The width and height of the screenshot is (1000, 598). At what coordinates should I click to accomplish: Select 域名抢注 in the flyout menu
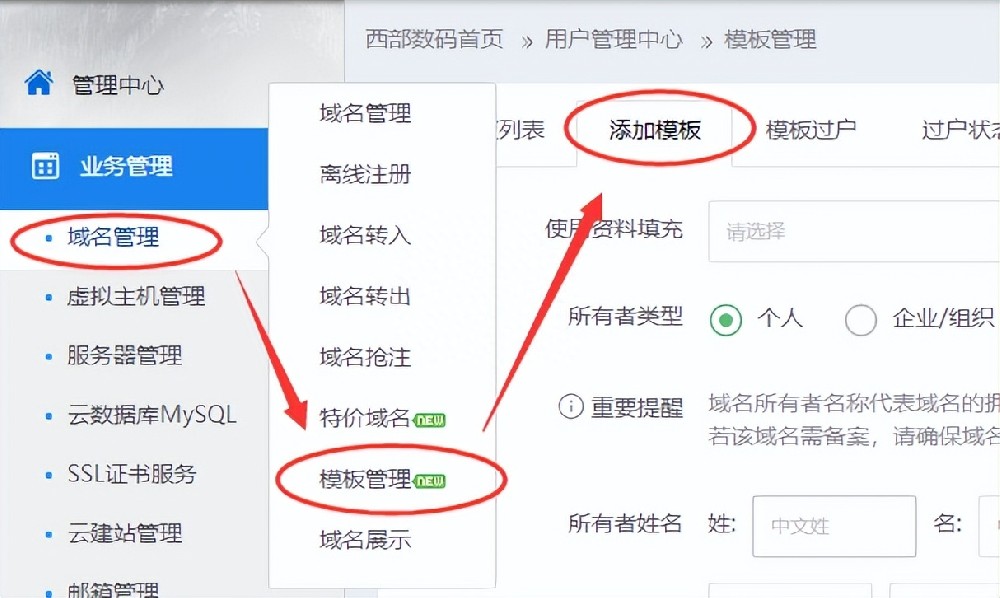tap(365, 357)
